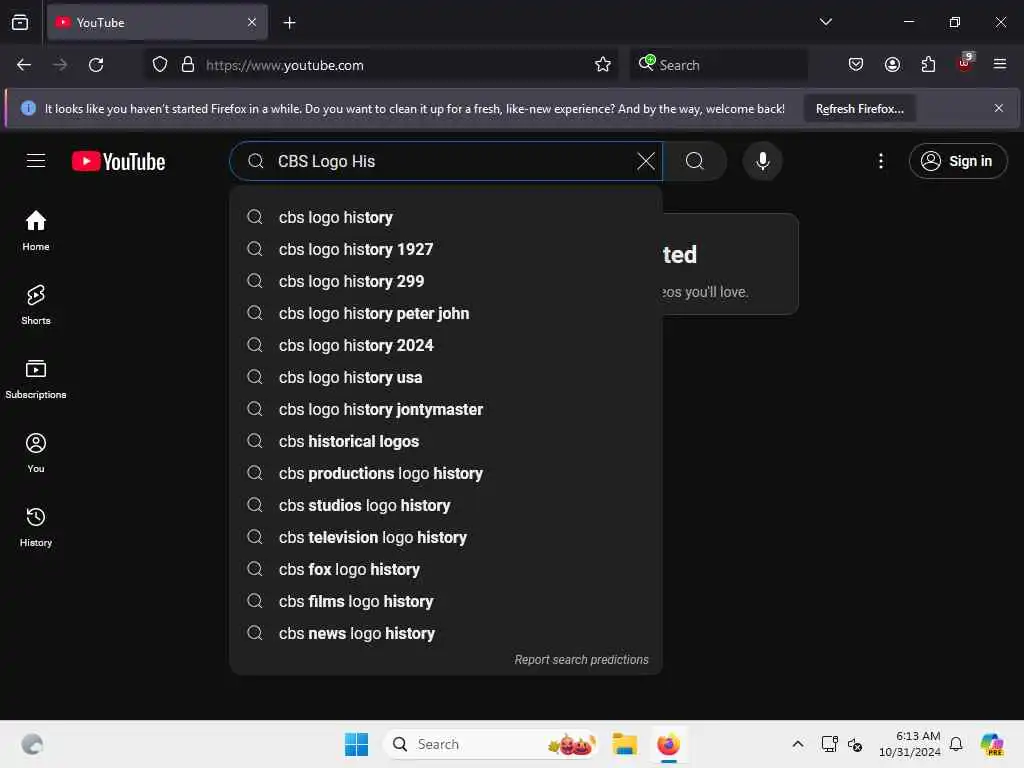Open Shorts in sidebar
The height and width of the screenshot is (768, 1024).
click(36, 304)
